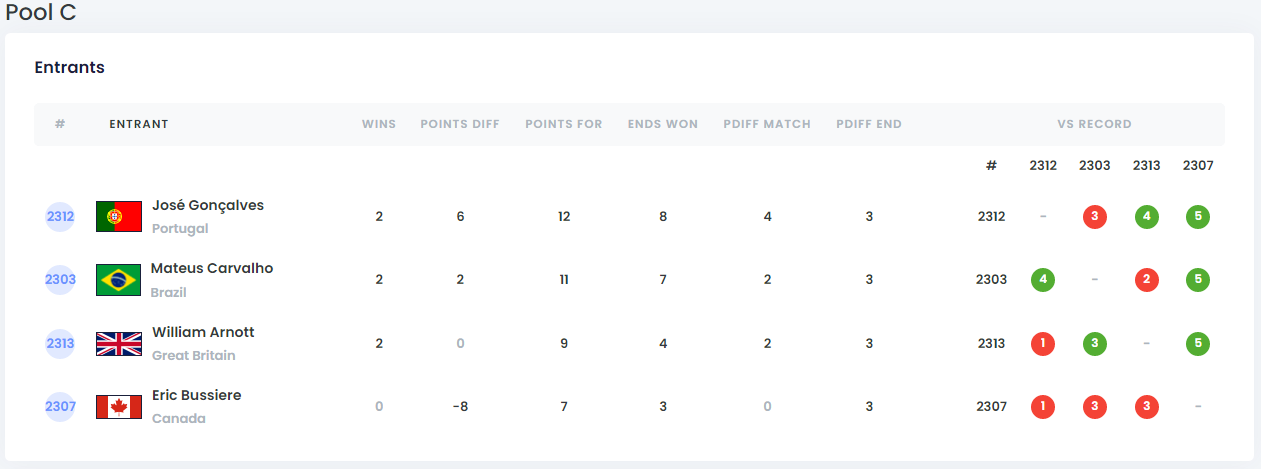Viewport: 1261px width, 469px height.
Task: Click green 3 result in William Arnott row
Action: pyautogui.click(x=1095, y=344)
